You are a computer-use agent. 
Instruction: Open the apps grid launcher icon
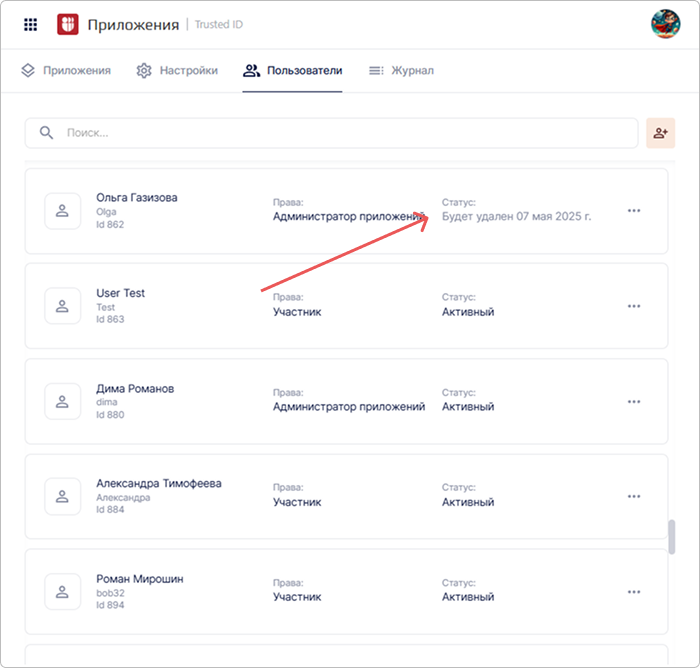point(30,25)
